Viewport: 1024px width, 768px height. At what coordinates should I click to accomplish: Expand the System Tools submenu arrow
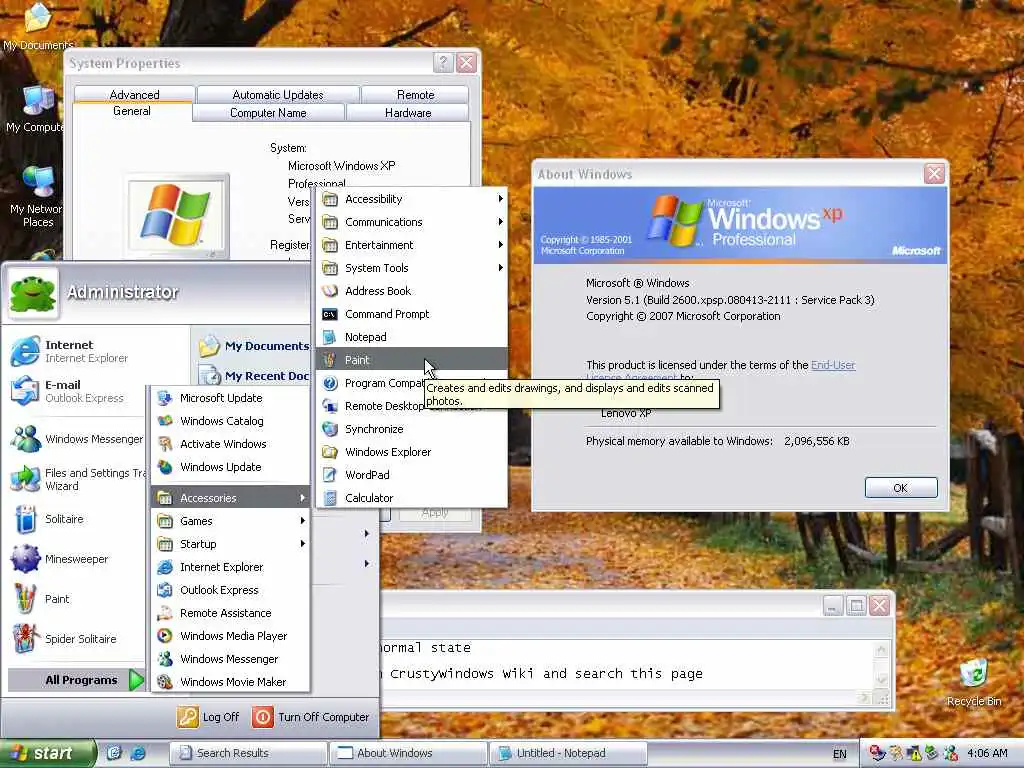[x=500, y=268]
